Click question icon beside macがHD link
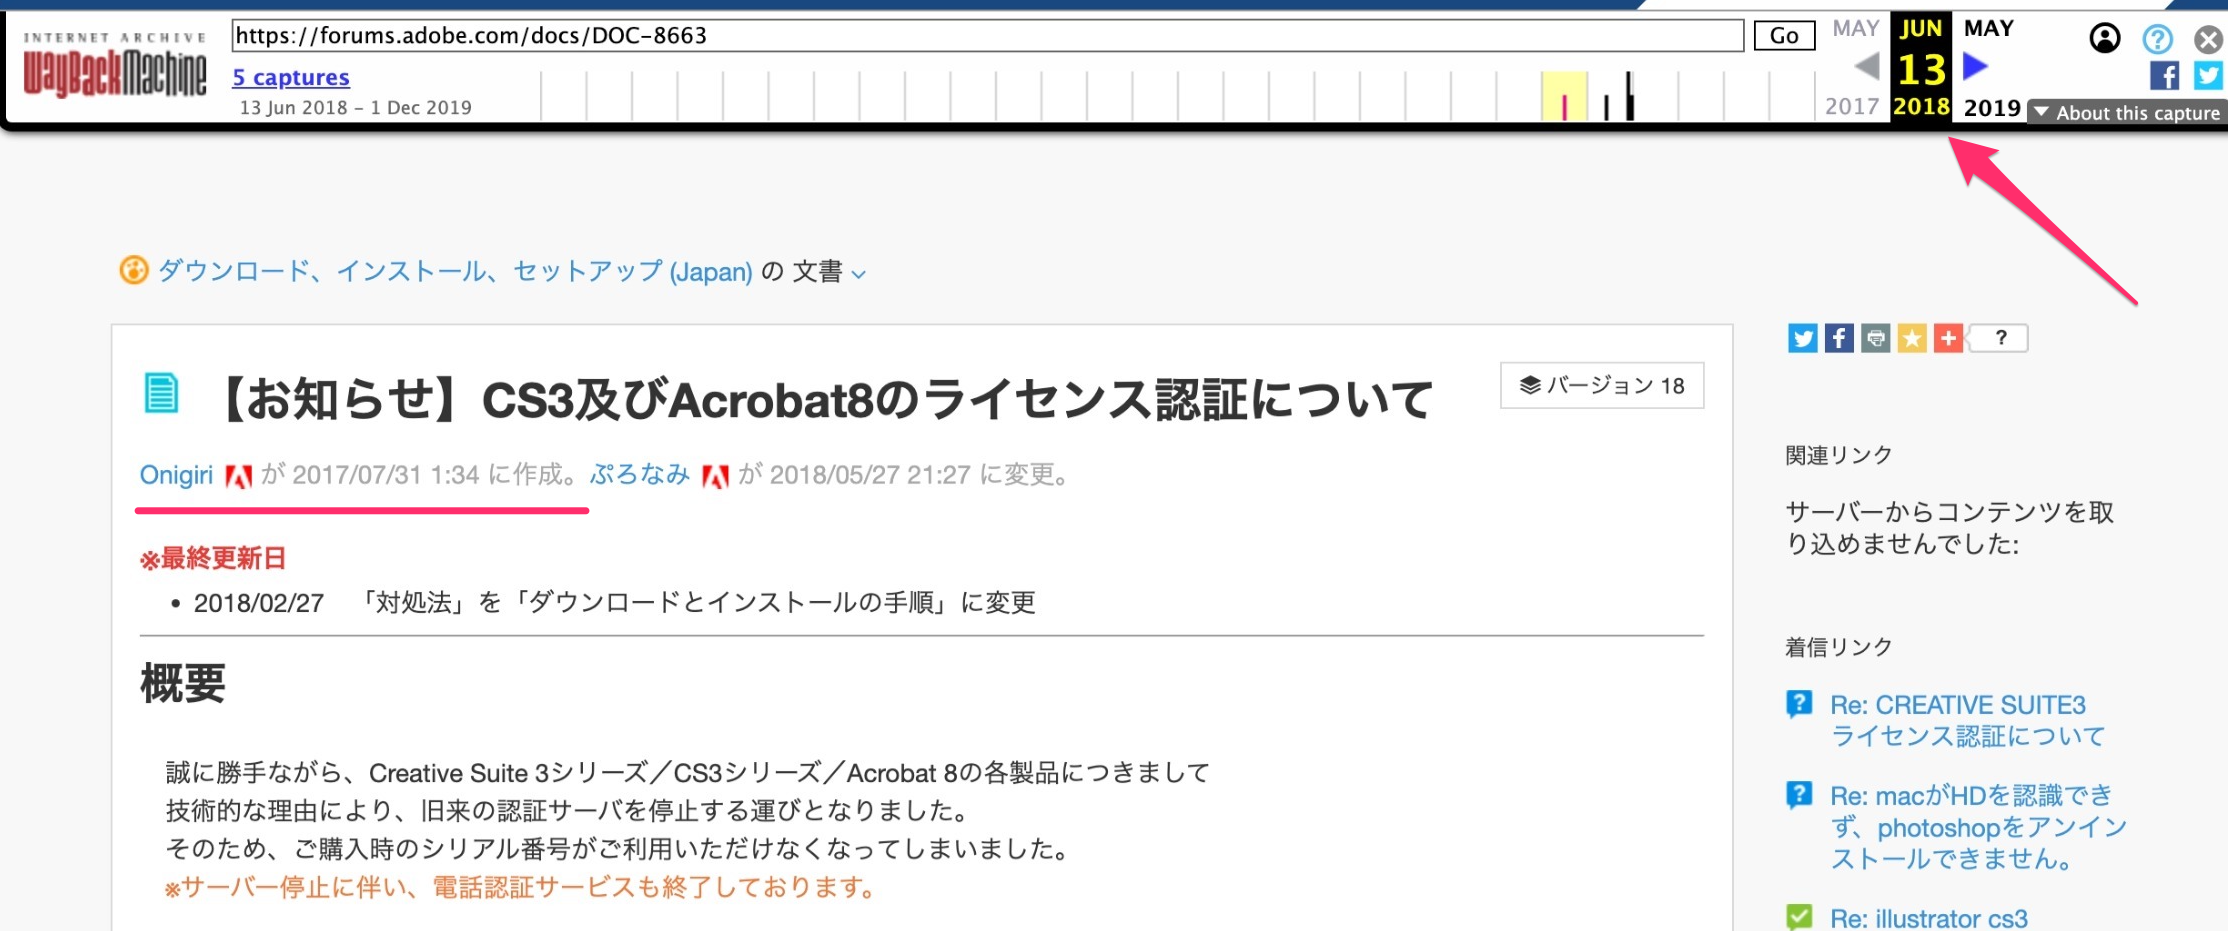 (x=1799, y=795)
